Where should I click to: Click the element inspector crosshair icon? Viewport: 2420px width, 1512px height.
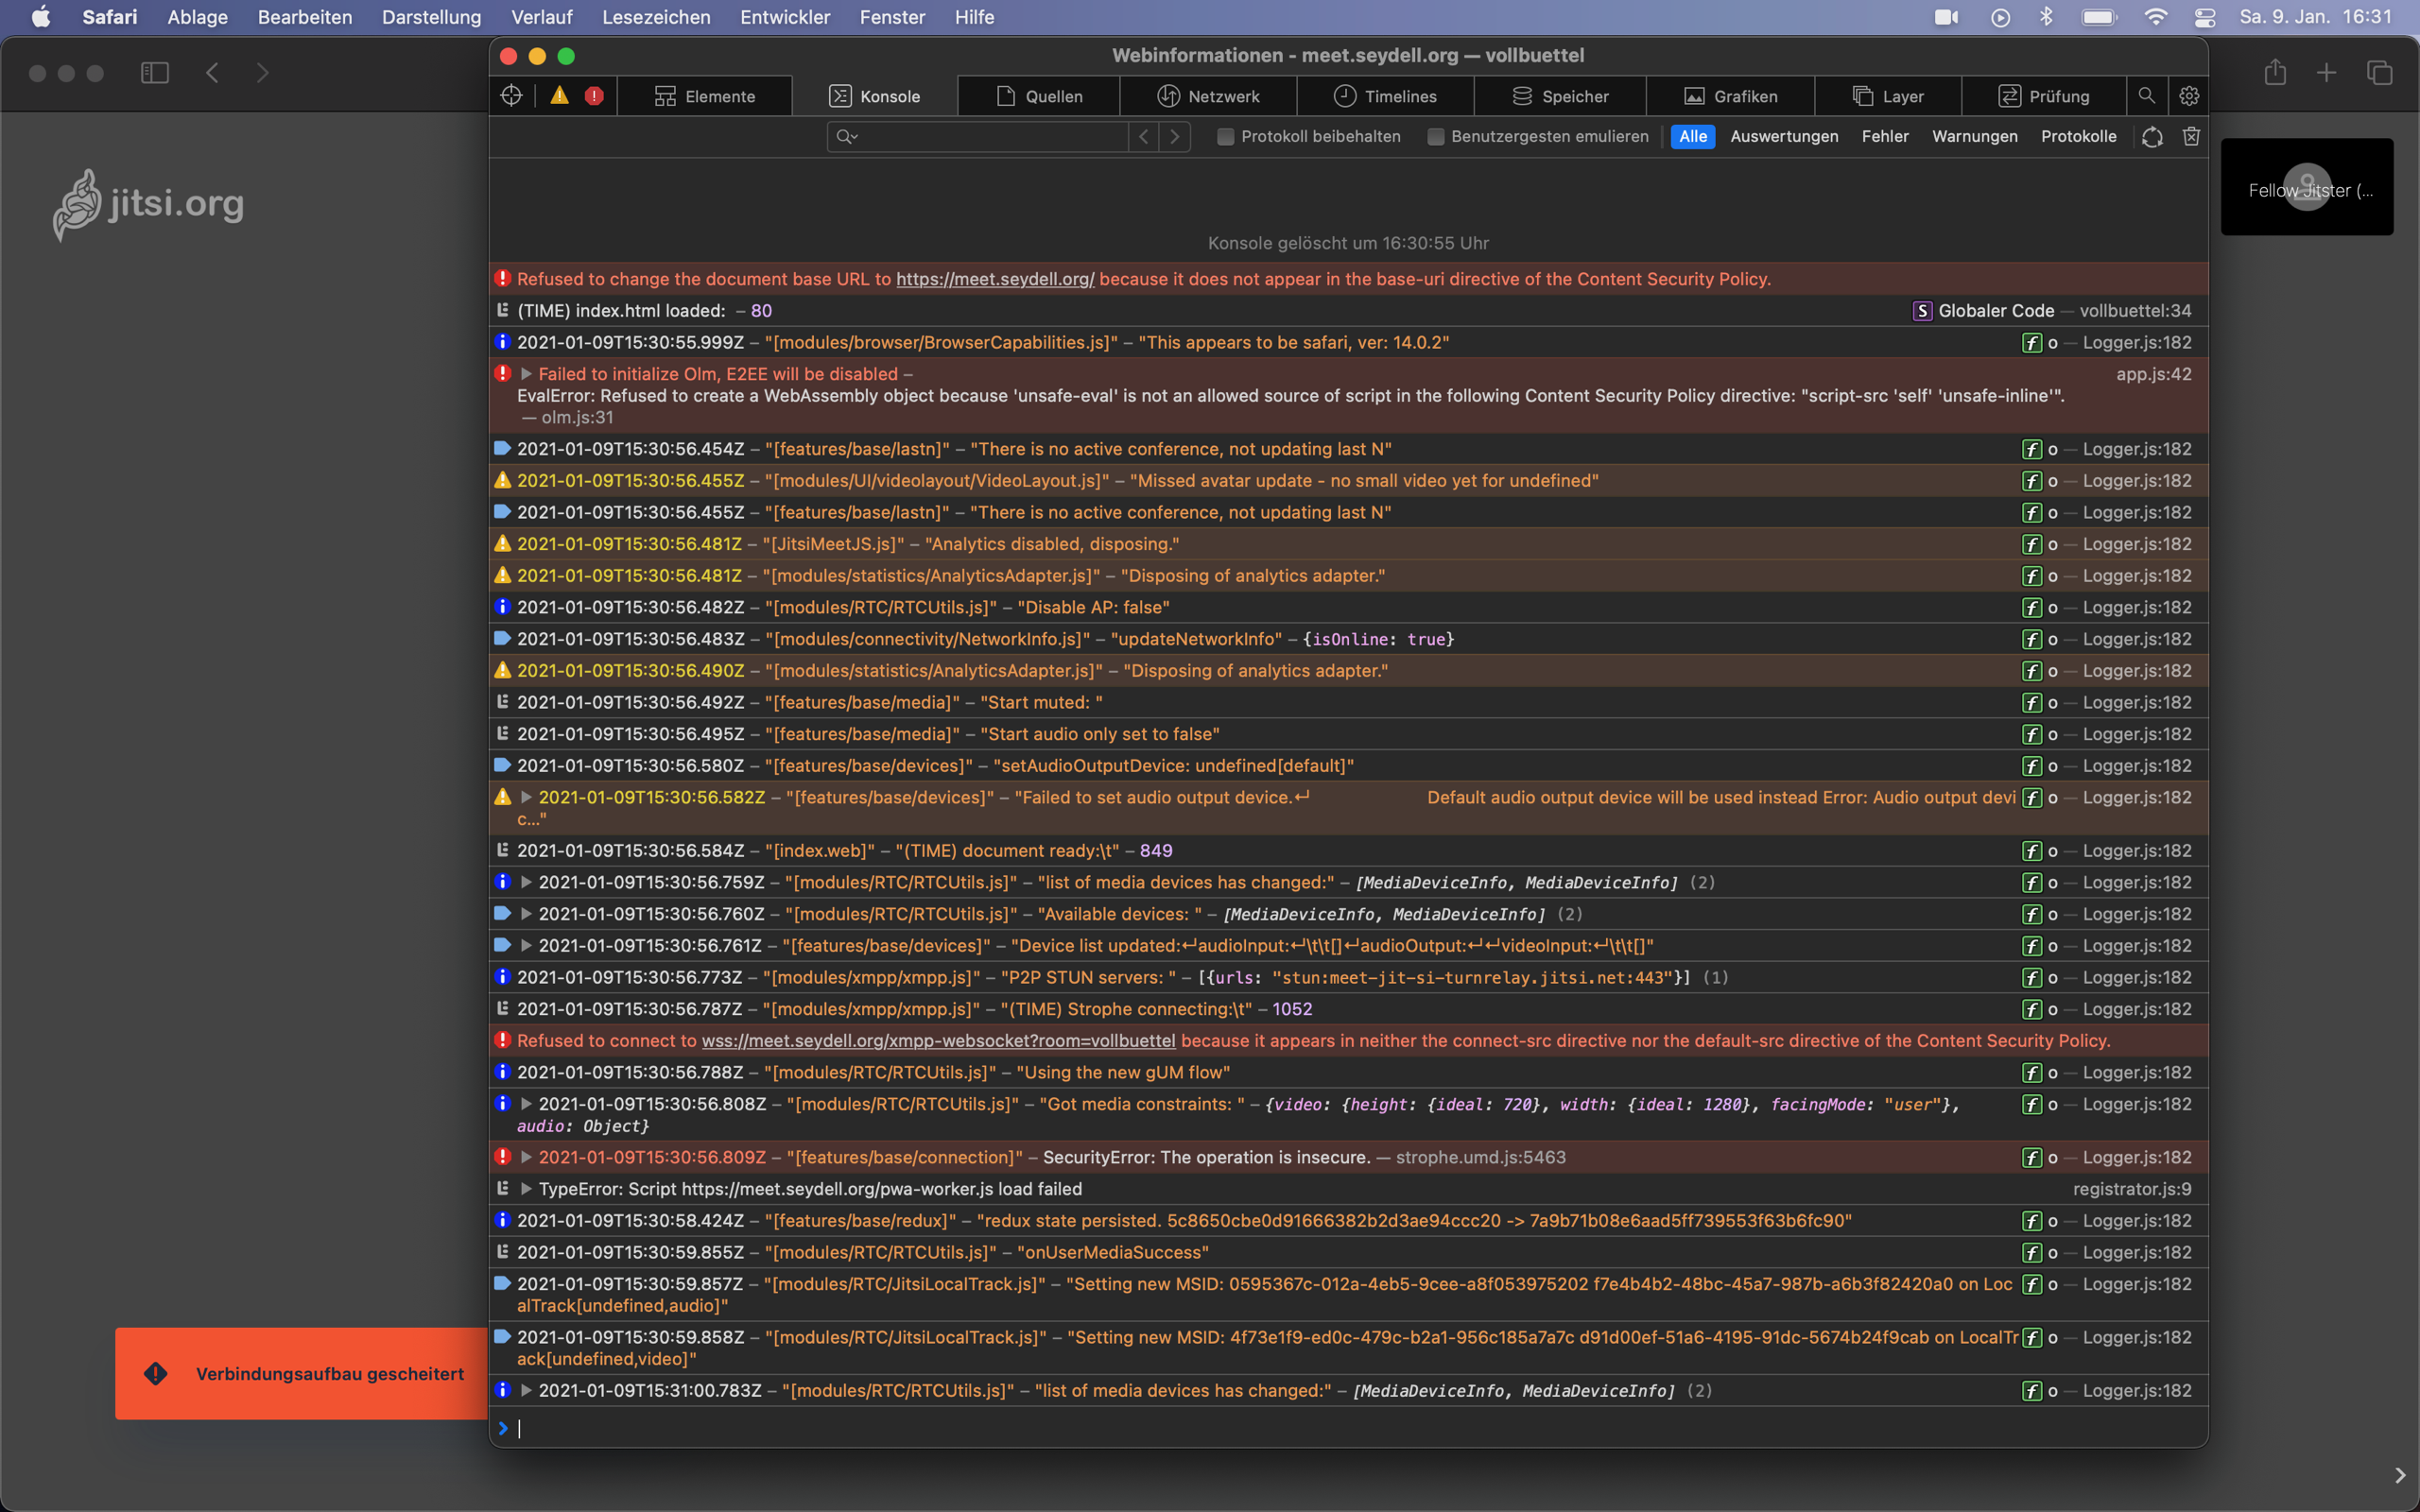point(511,96)
